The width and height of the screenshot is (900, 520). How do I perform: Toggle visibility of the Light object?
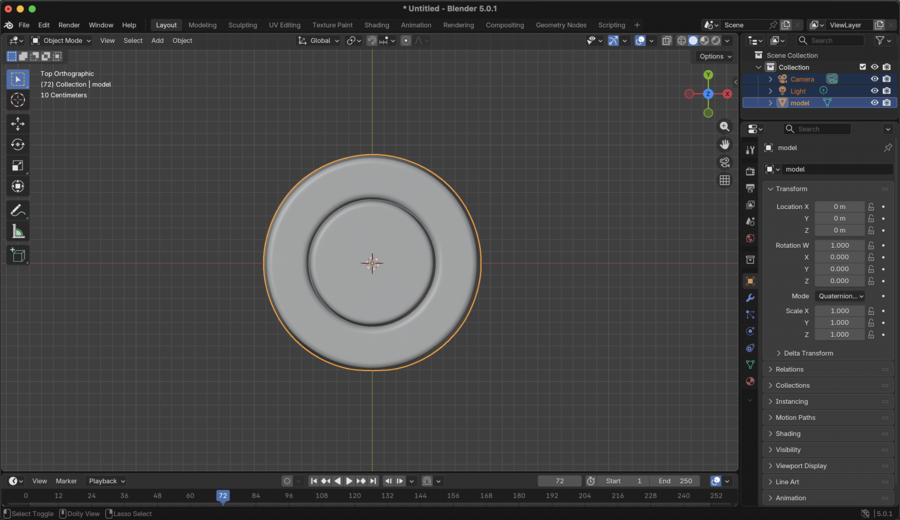[874, 91]
